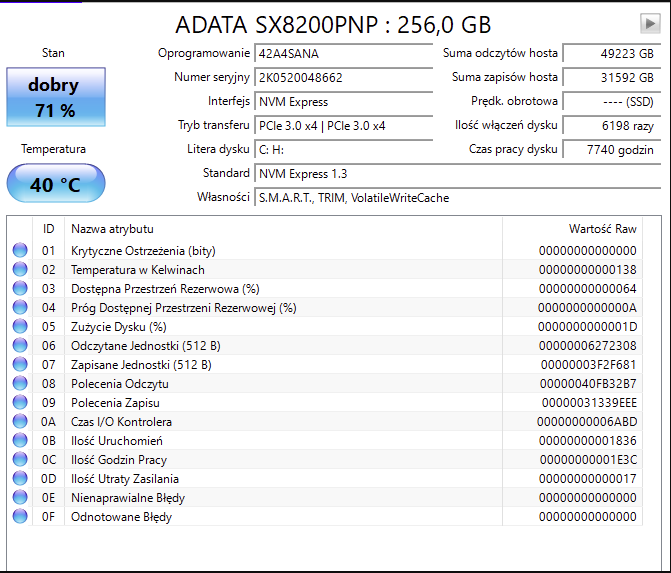
Task: Click the 40 °C temperature indicator
Action: tap(55, 185)
